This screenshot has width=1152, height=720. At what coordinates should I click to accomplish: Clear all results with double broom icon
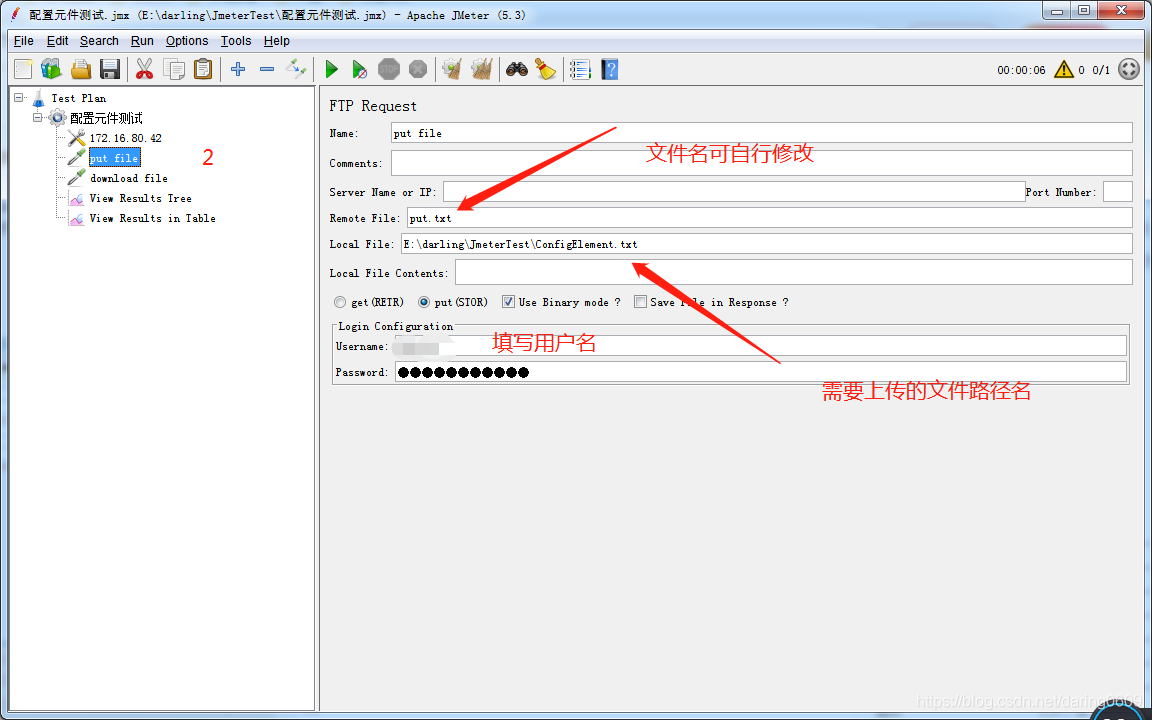coord(481,69)
